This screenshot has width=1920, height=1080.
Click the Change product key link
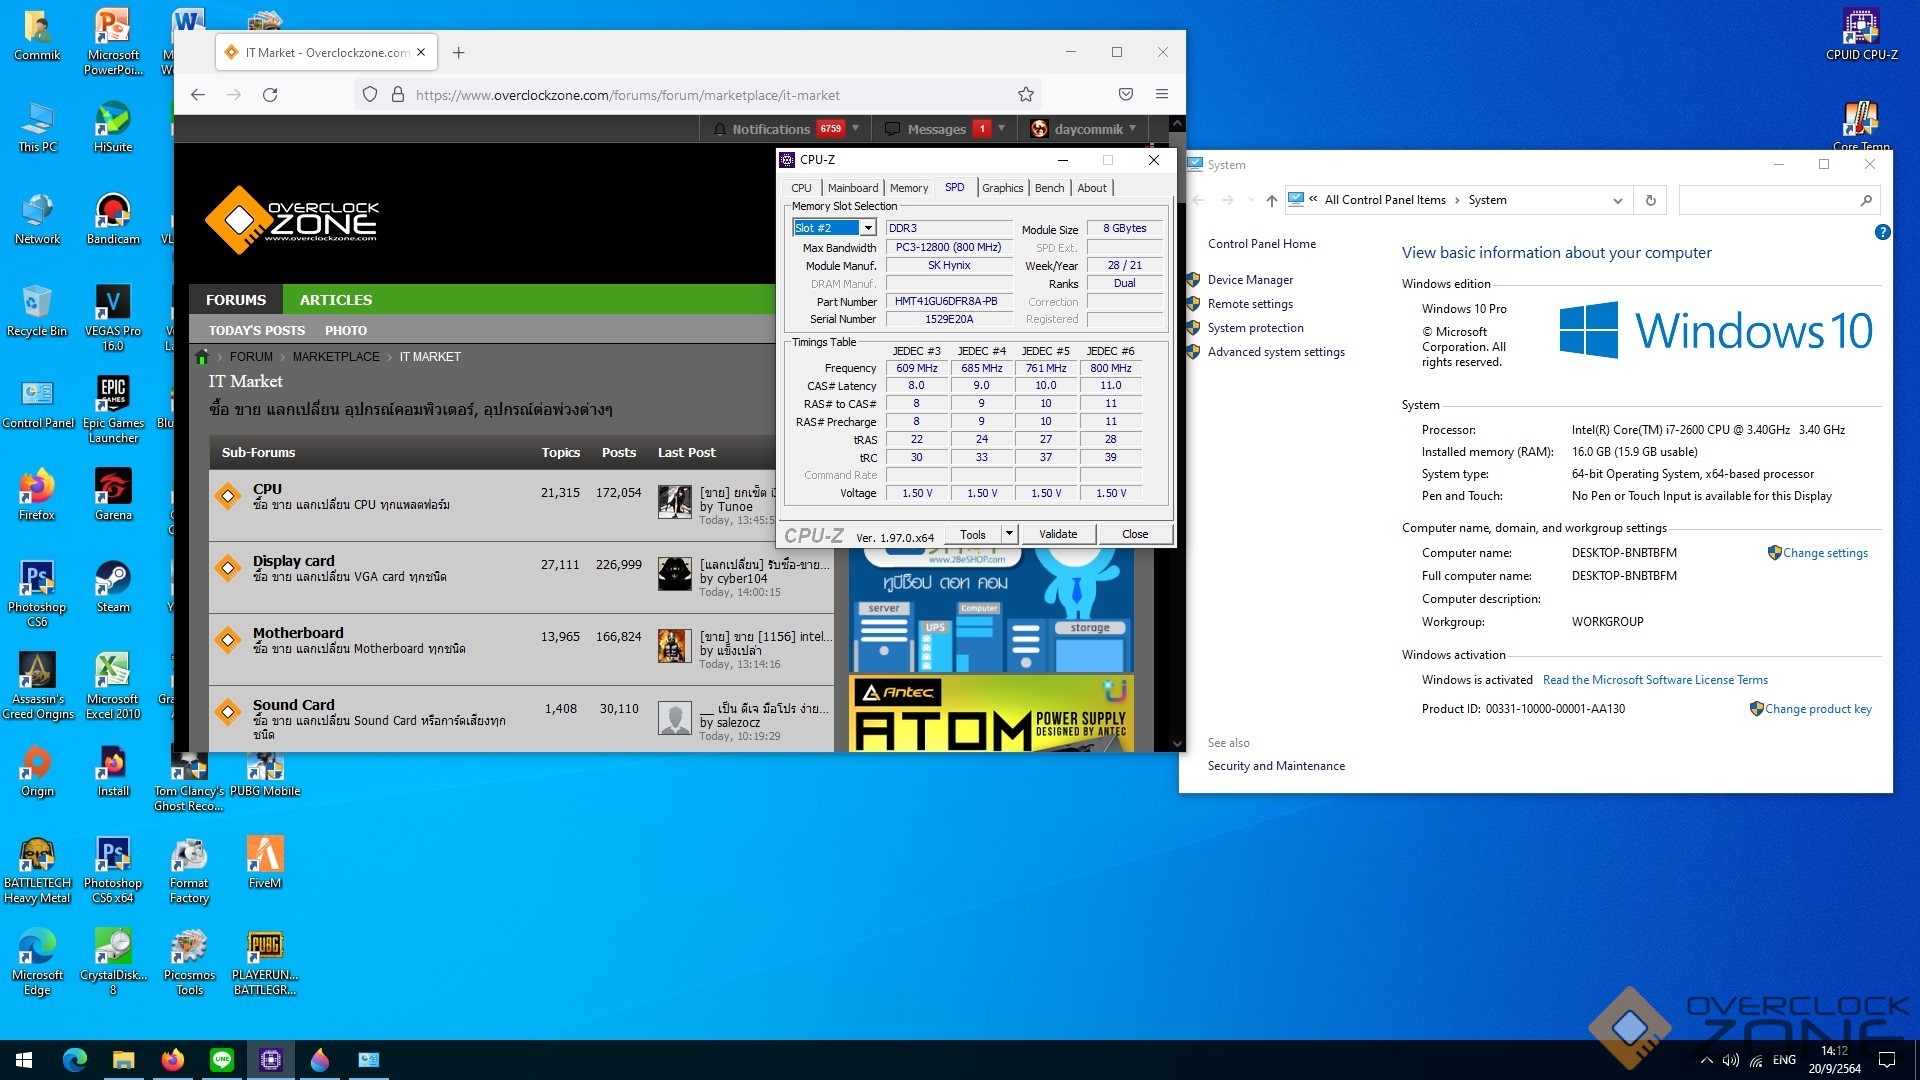[x=1817, y=709]
